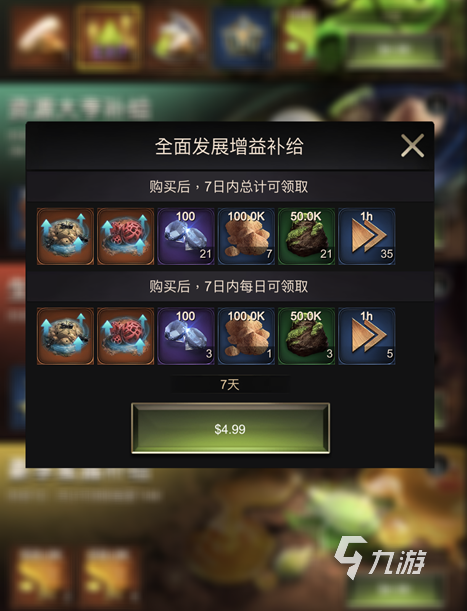Screen dimensions: 467x611
Task: Click the 九游 watermark logo
Action: pos(380,558)
